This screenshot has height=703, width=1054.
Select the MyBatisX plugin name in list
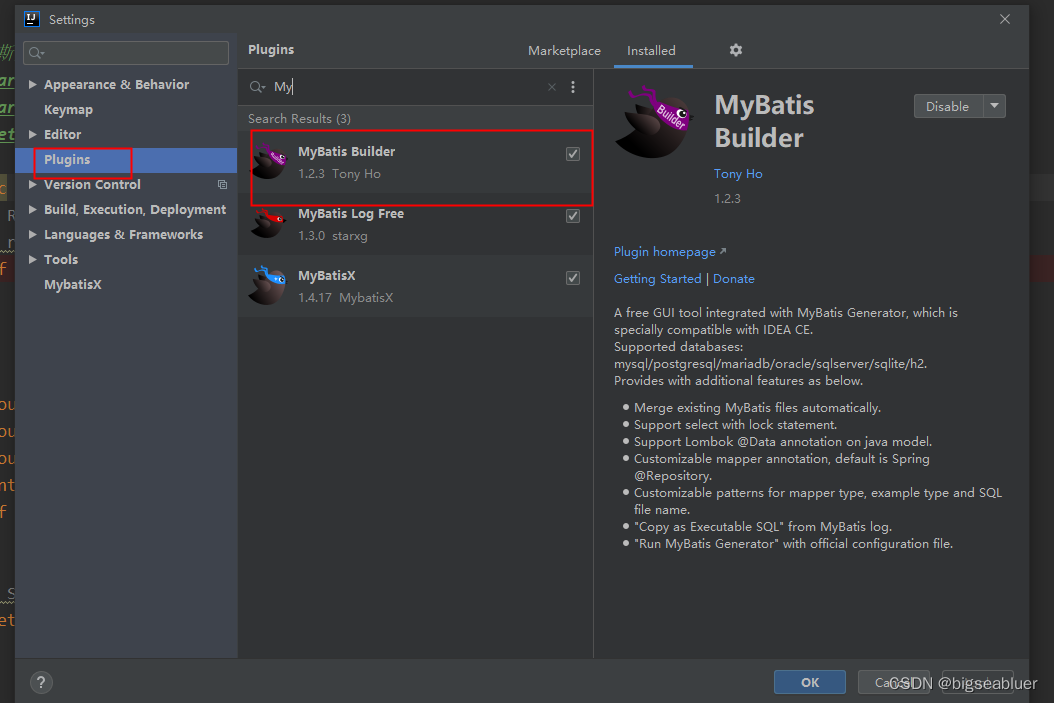coord(327,276)
